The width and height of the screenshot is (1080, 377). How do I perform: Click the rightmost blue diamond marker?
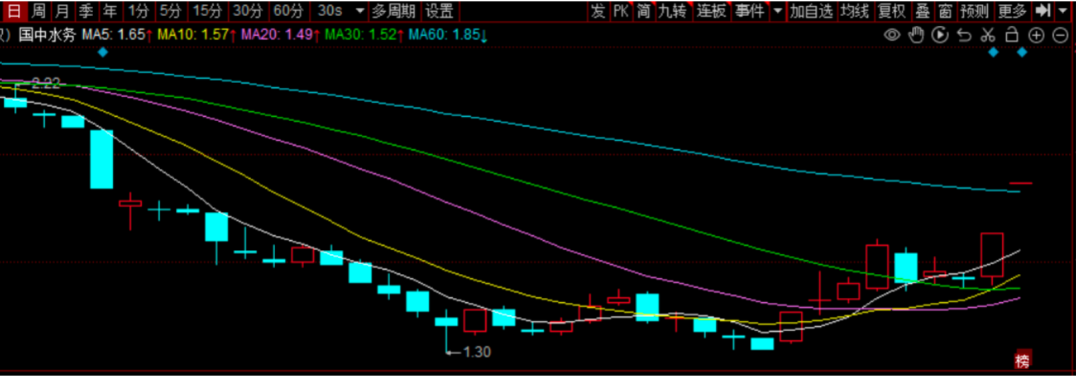tap(1022, 52)
